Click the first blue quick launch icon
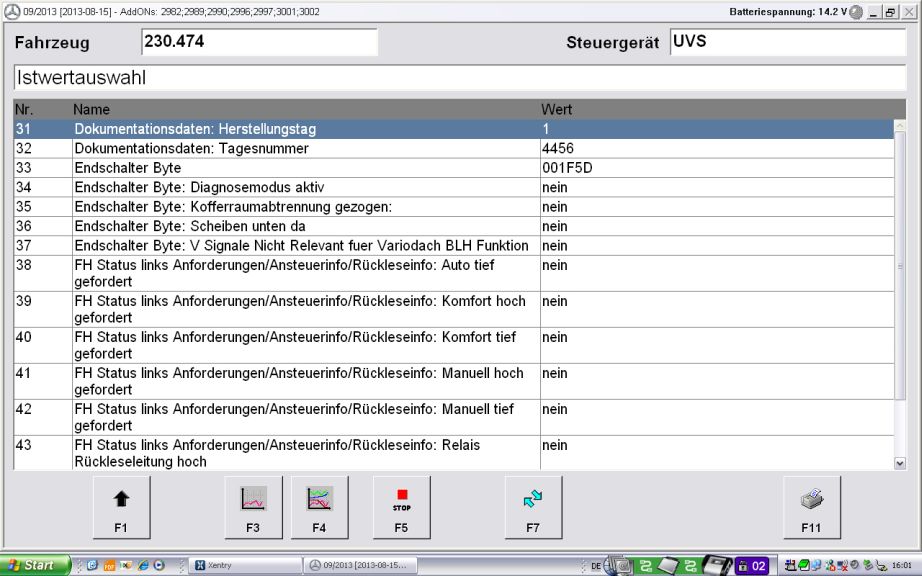 (92, 565)
